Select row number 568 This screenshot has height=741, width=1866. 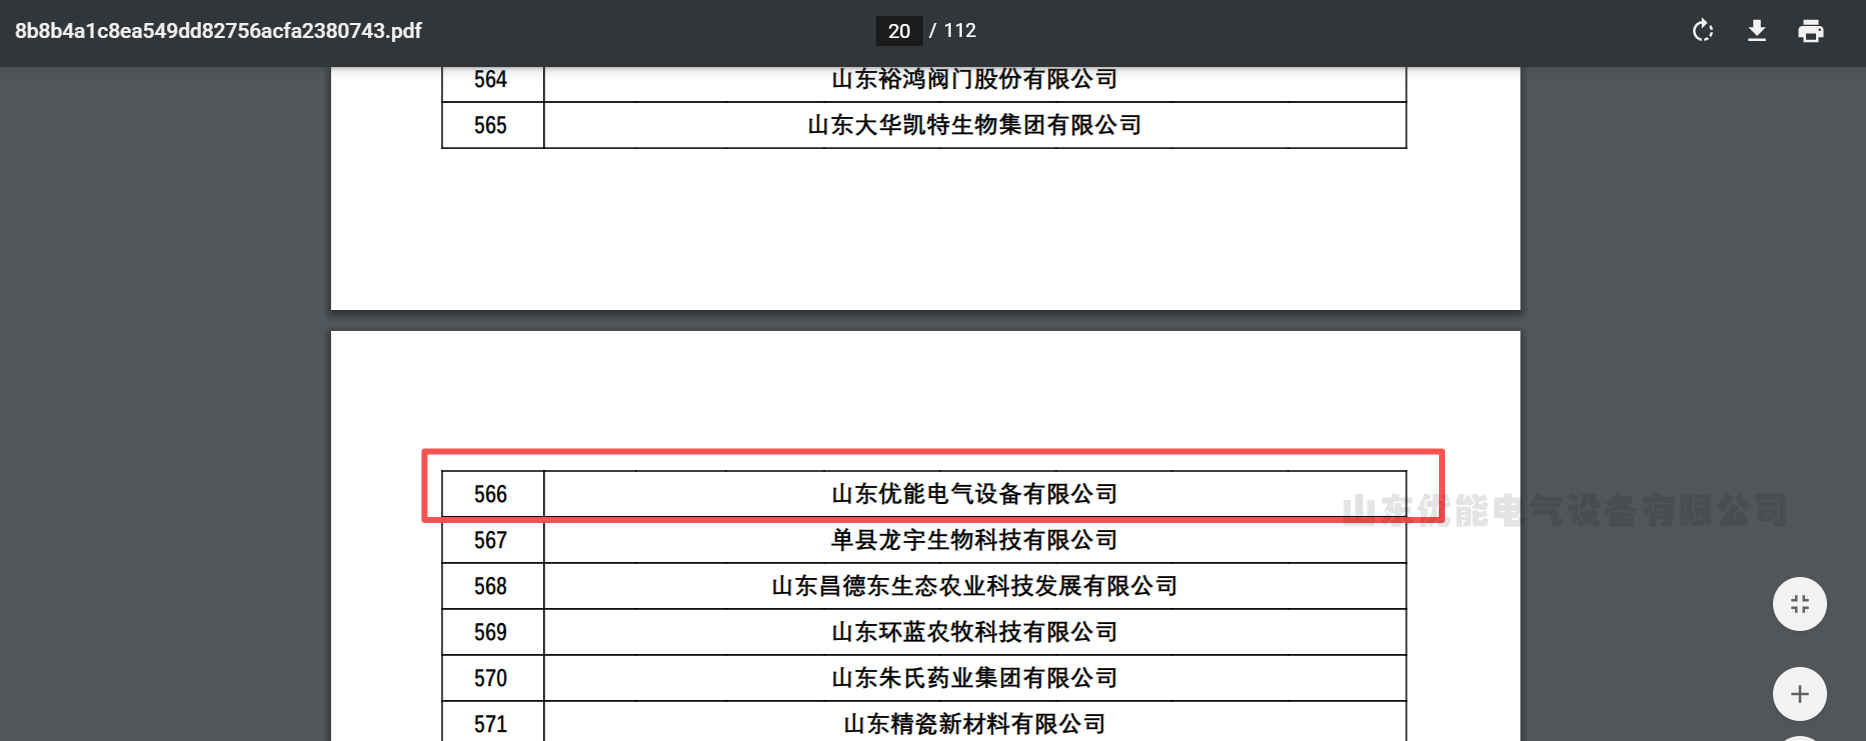(x=491, y=586)
